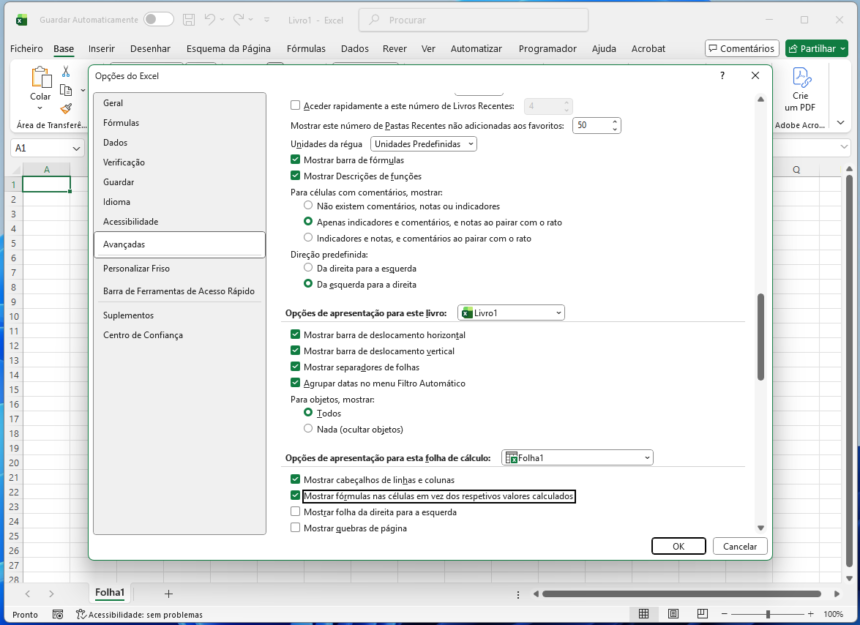Confirm options with OK button
Screen dimensions: 860x625
click(x=678, y=546)
